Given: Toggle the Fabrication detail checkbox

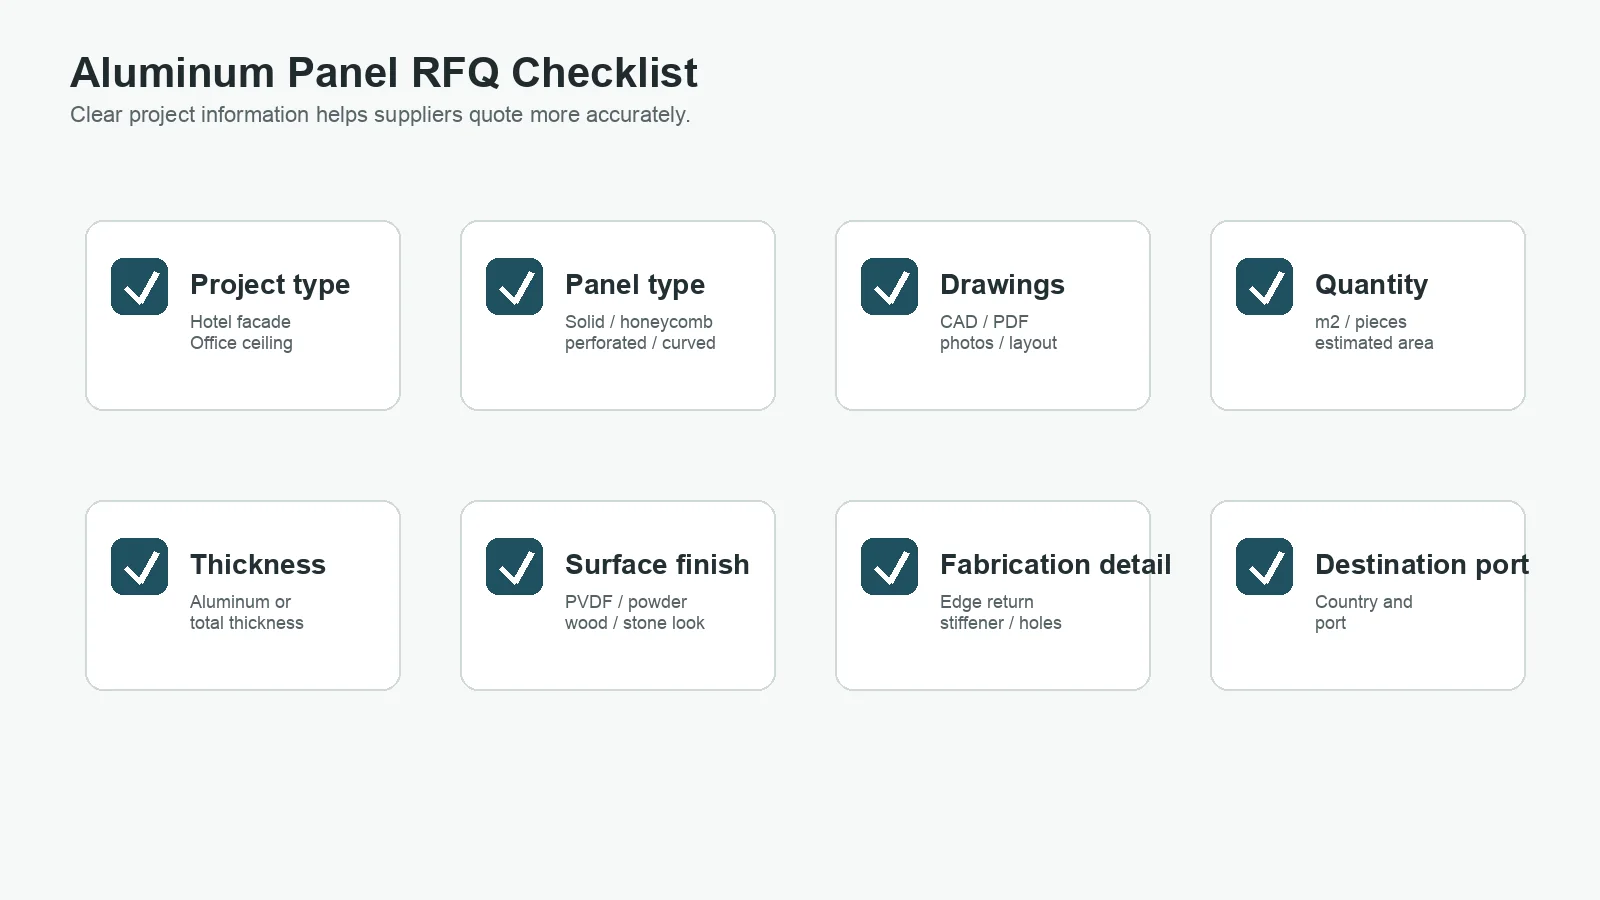Looking at the screenshot, I should point(889,566).
